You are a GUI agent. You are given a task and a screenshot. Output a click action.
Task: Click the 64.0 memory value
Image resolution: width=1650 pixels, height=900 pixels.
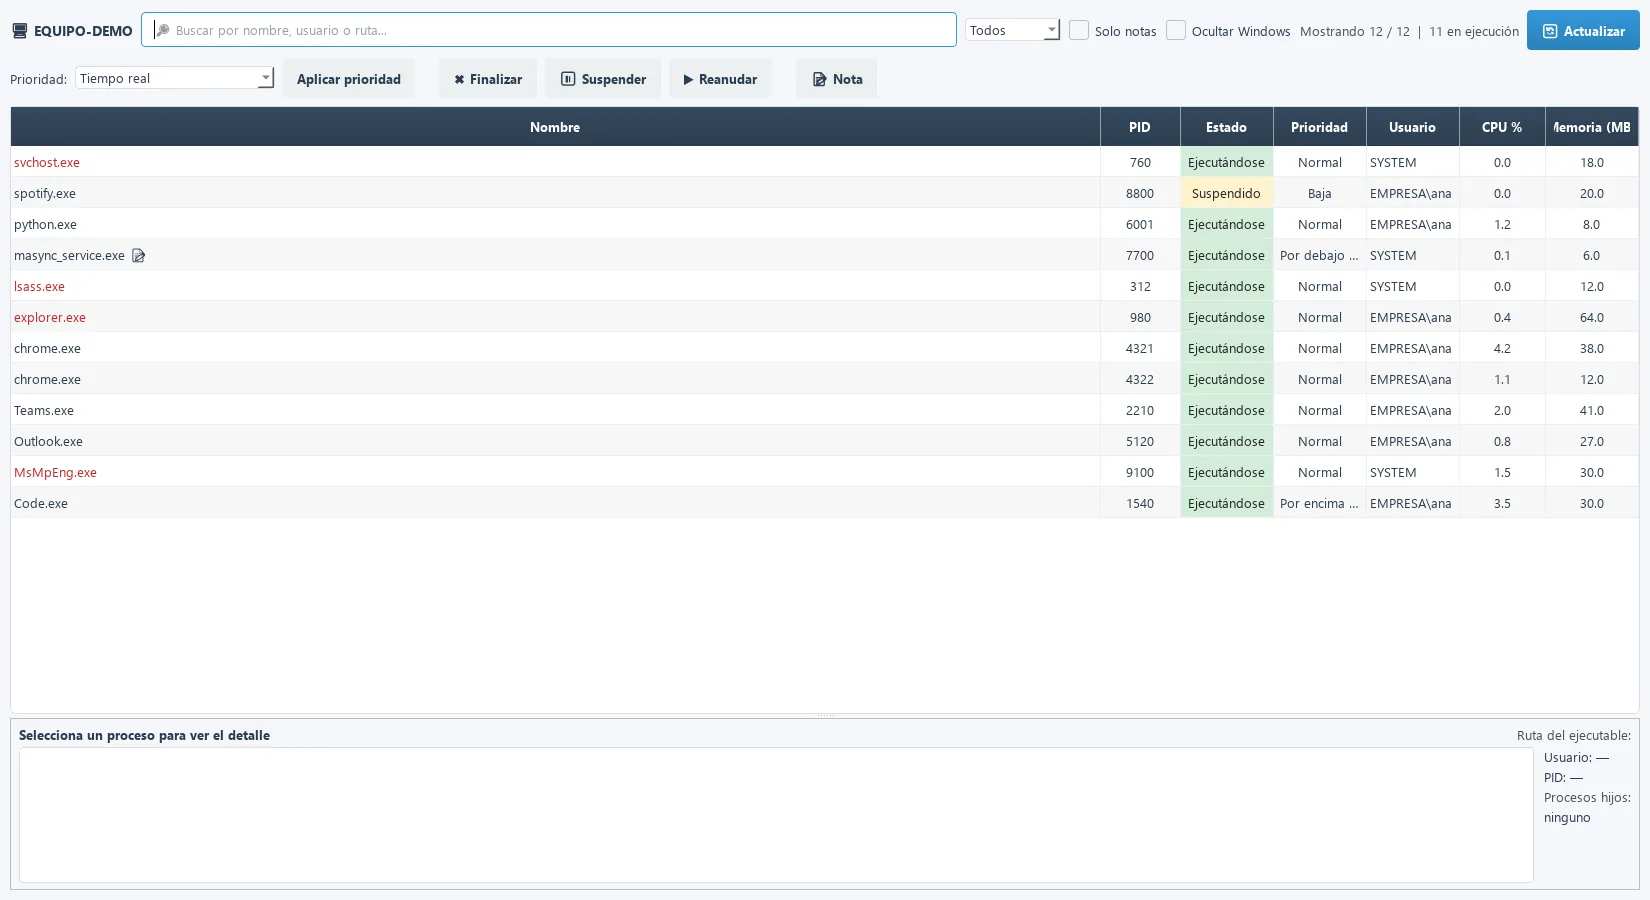coord(1592,317)
